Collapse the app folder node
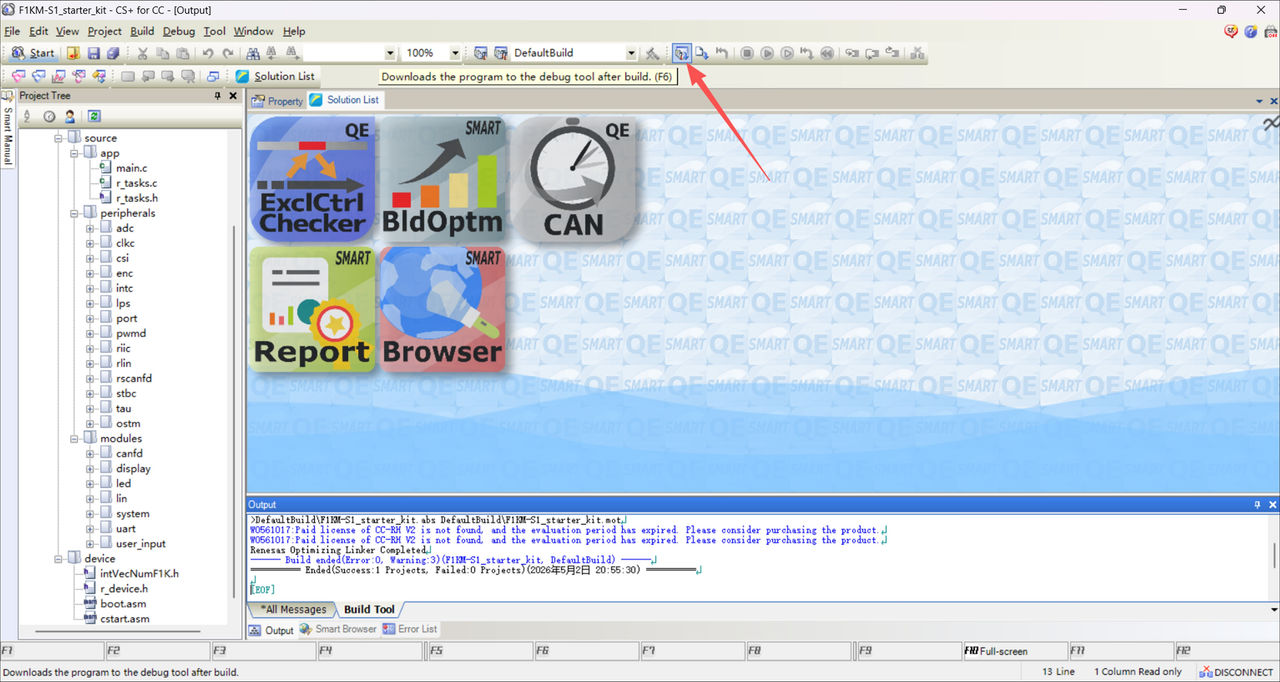Image resolution: width=1280 pixels, height=682 pixels. [x=74, y=153]
